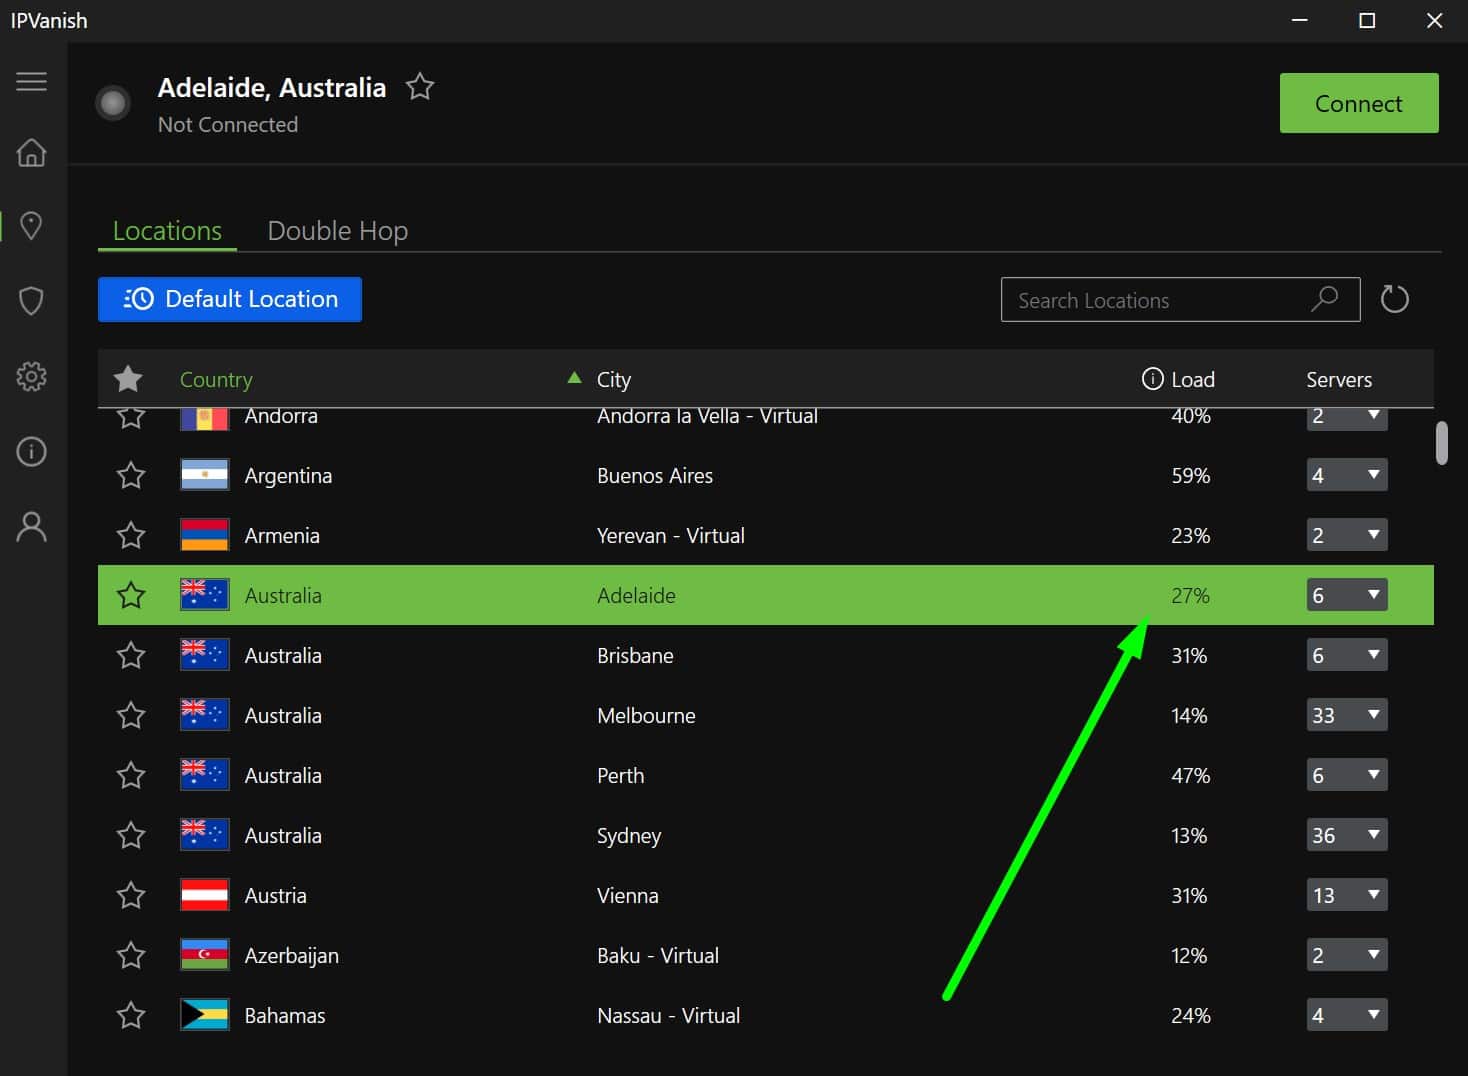The width and height of the screenshot is (1468, 1076).
Task: Toggle favorite star for Adelaide row
Action: pyautogui.click(x=131, y=595)
